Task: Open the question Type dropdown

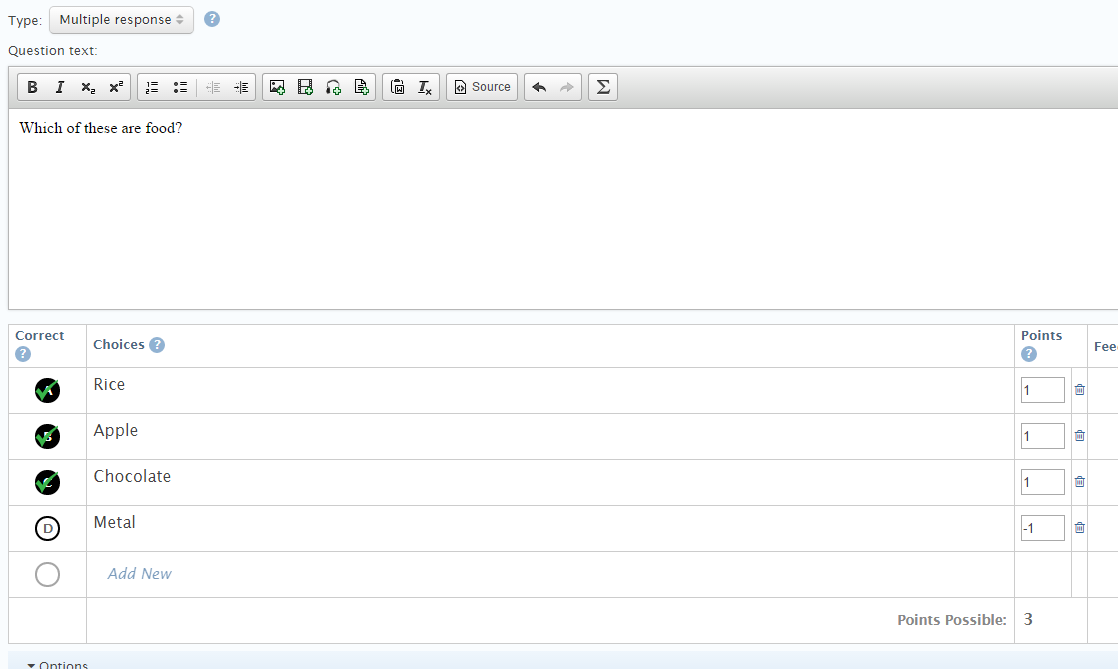Action: tap(121, 20)
